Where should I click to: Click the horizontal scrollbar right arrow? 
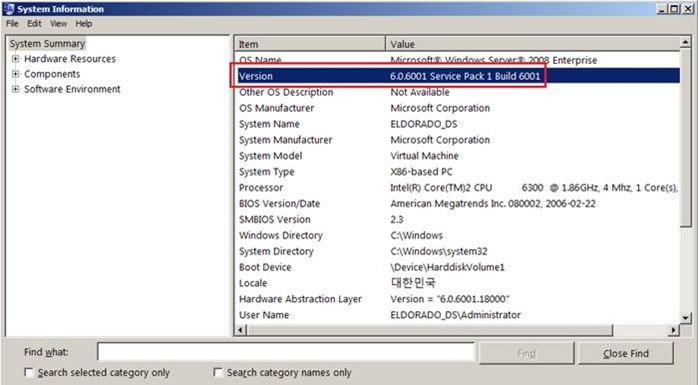click(674, 330)
